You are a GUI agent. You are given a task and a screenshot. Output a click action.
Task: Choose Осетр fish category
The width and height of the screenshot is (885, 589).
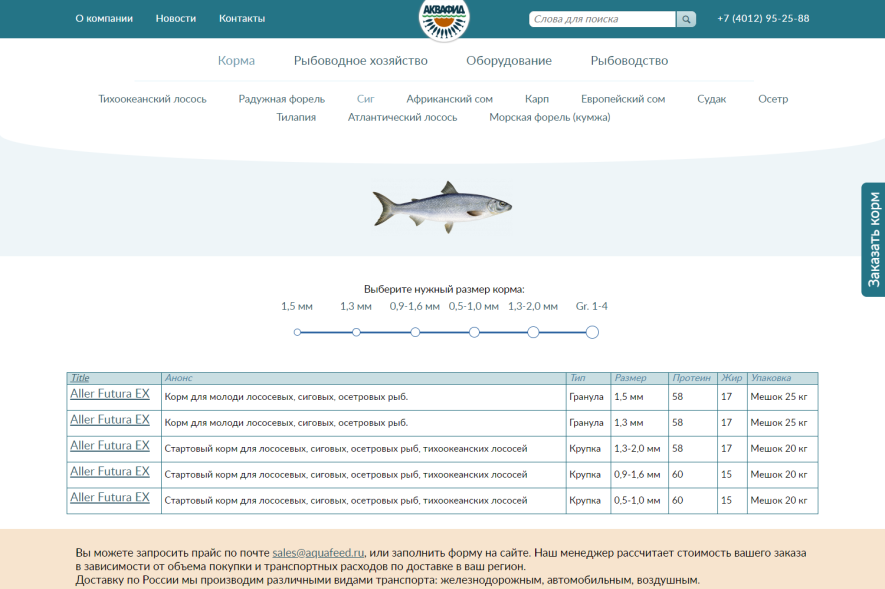click(773, 99)
